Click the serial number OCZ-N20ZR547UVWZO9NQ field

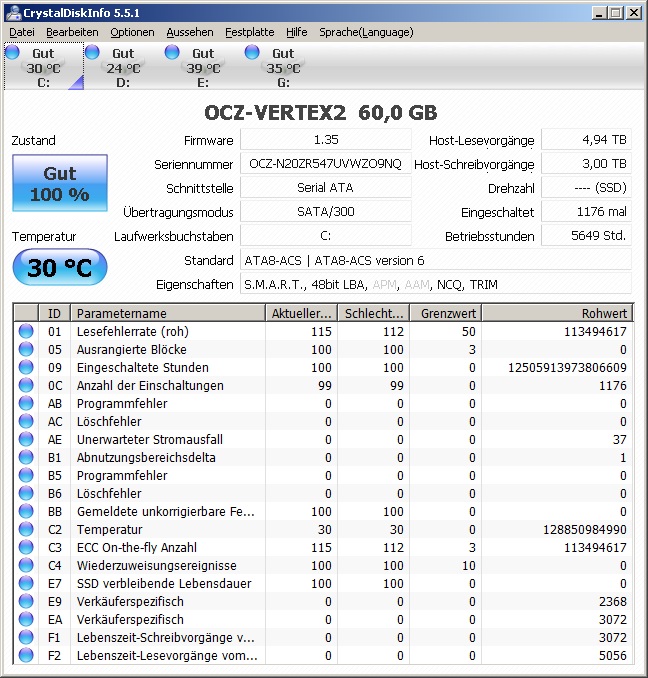pyautogui.click(x=326, y=164)
